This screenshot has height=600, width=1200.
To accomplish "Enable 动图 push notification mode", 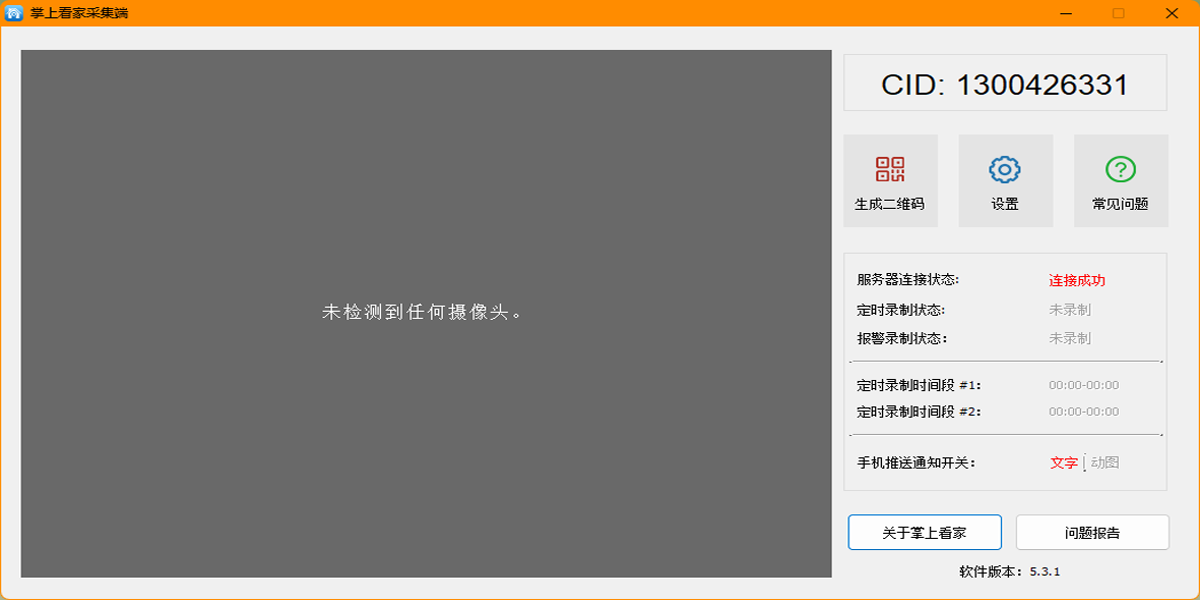I will point(1103,463).
